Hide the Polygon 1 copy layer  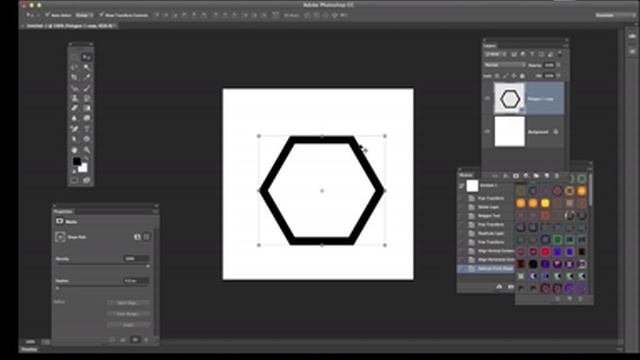pos(487,99)
